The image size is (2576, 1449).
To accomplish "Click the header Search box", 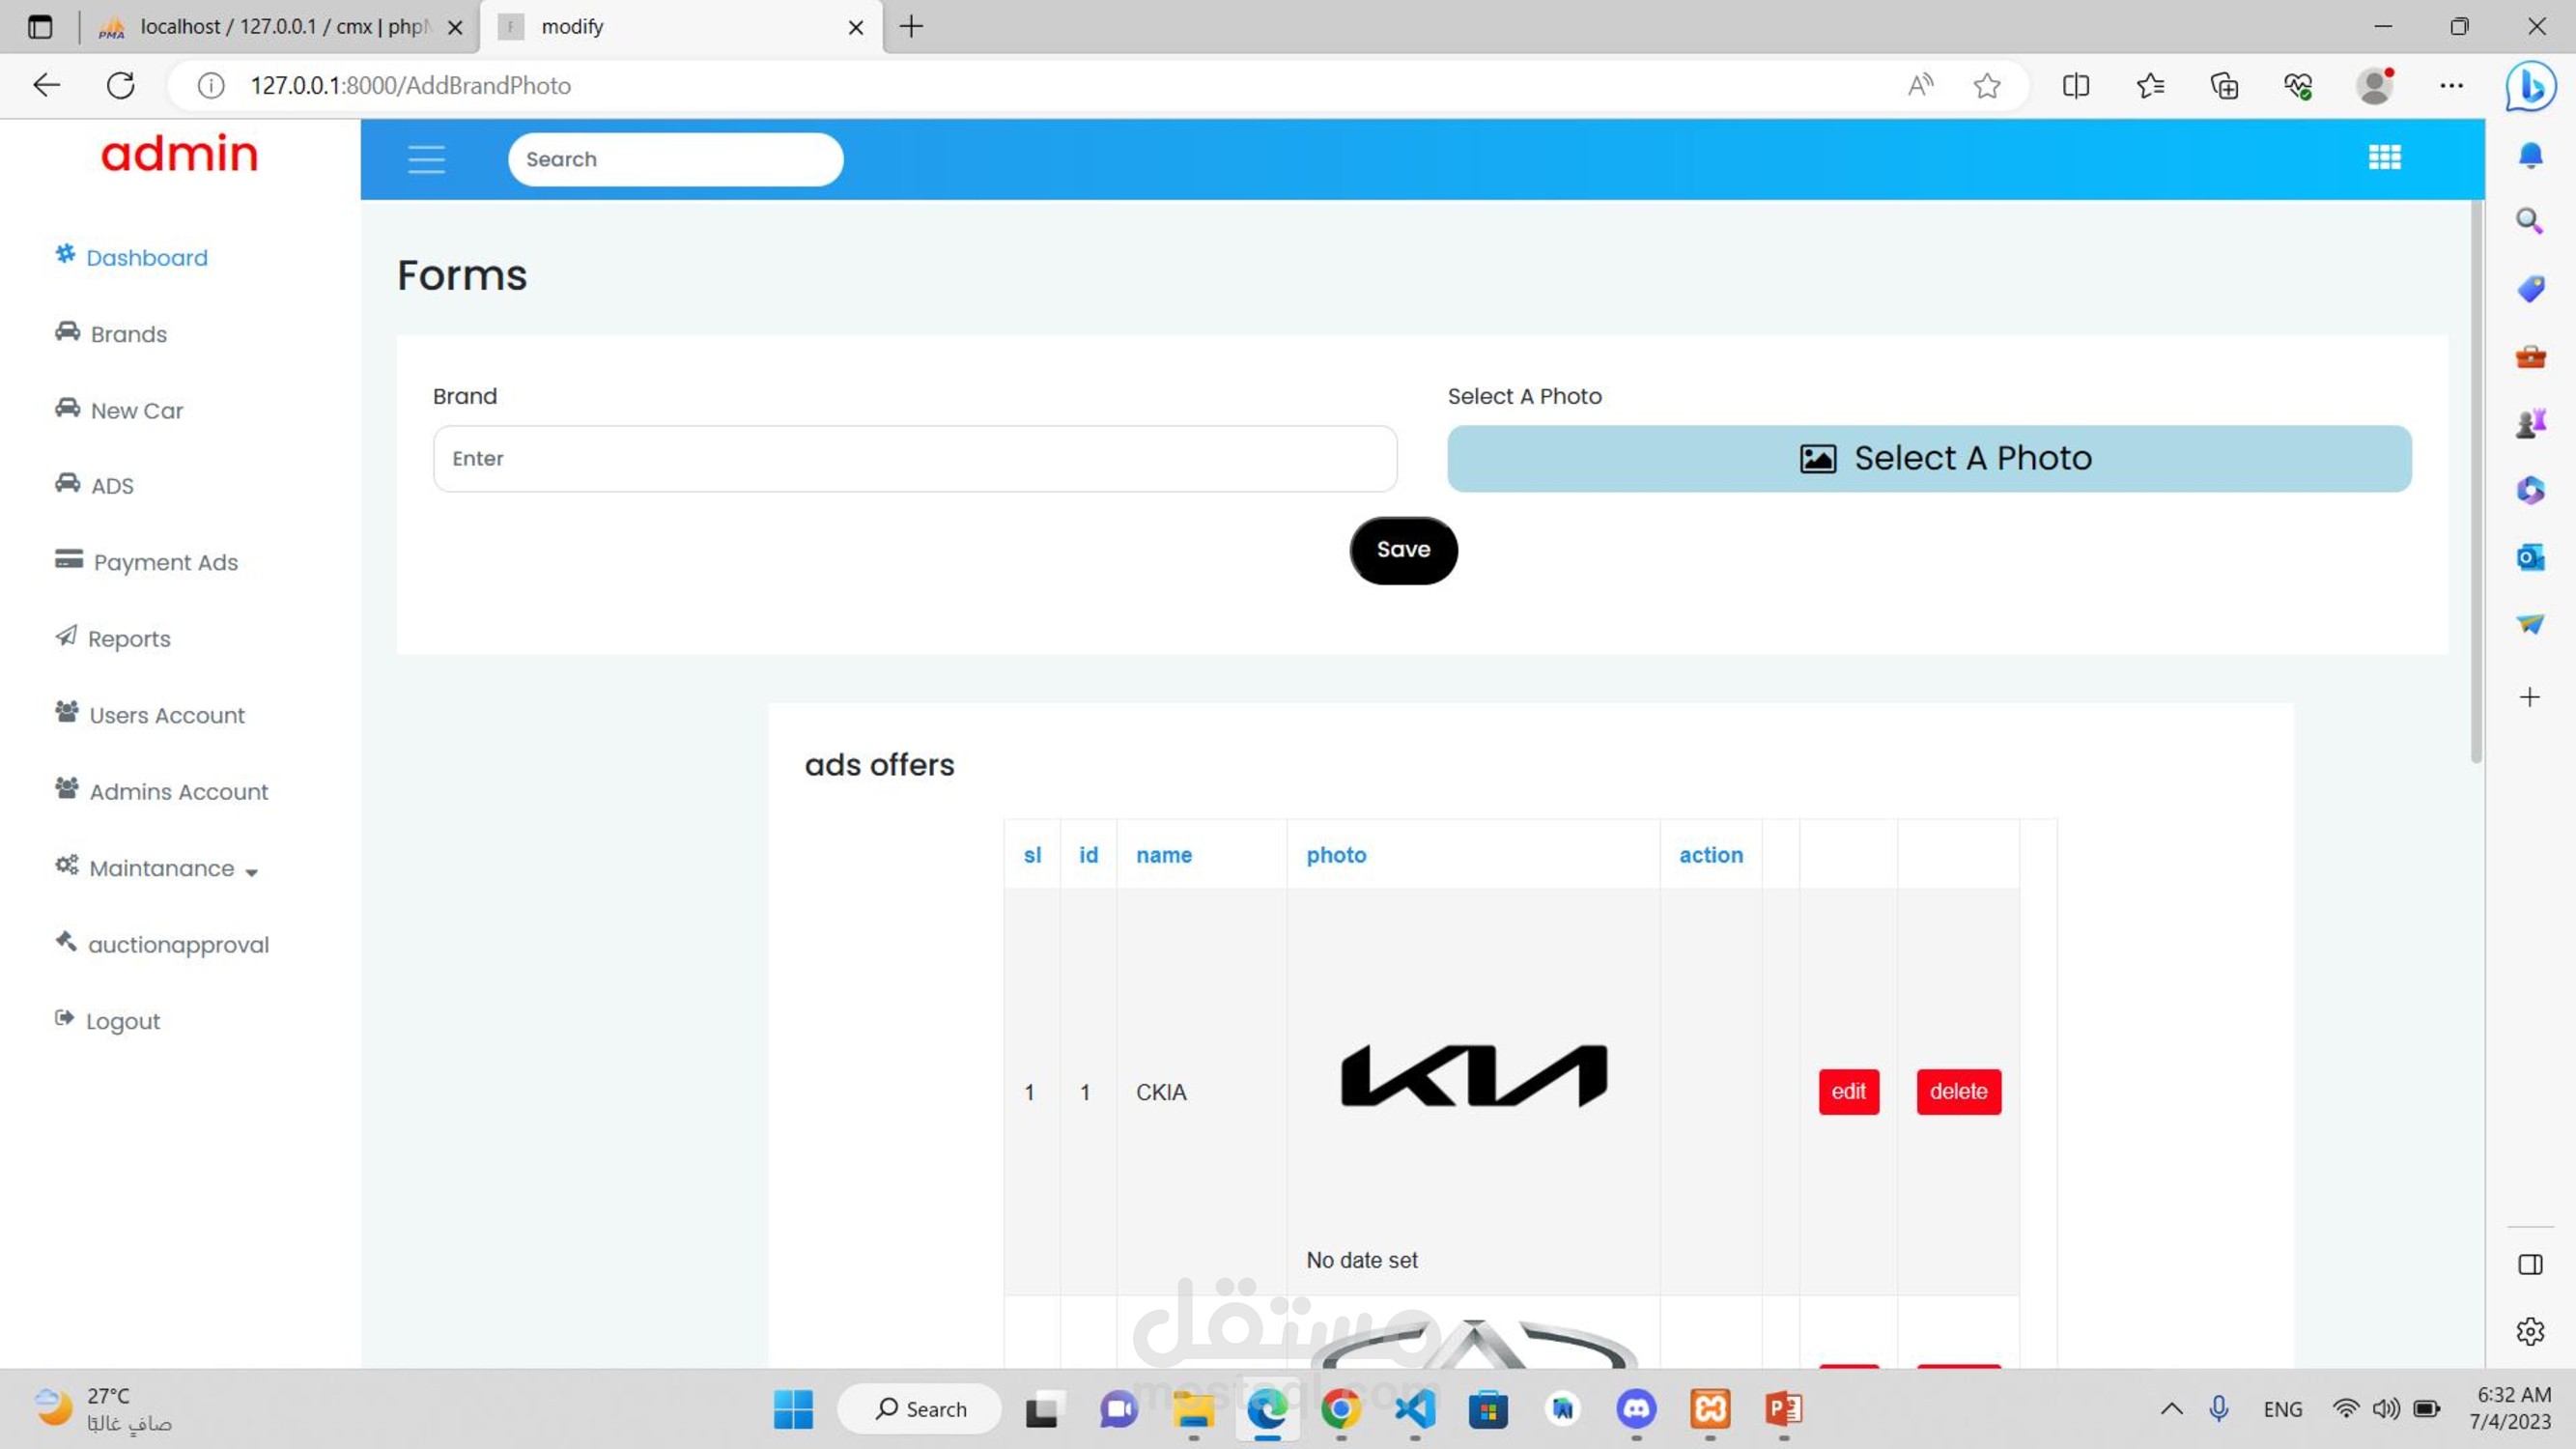I will [675, 159].
